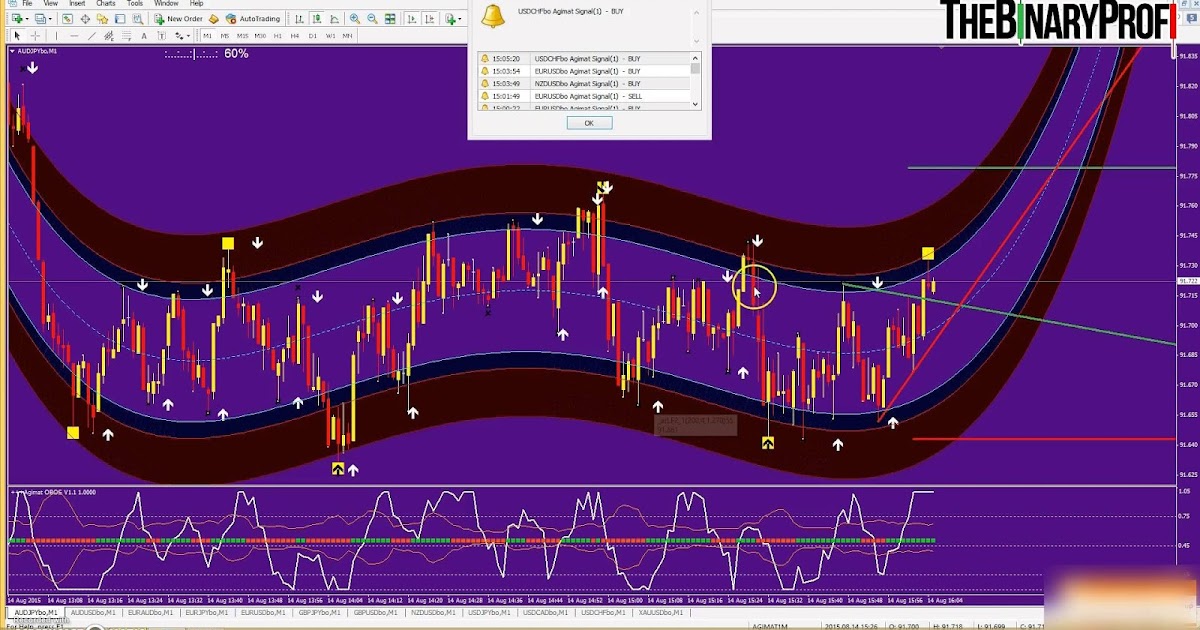
Task: Click the New Chart toolbar icon
Action: pyautogui.click(x=15, y=18)
